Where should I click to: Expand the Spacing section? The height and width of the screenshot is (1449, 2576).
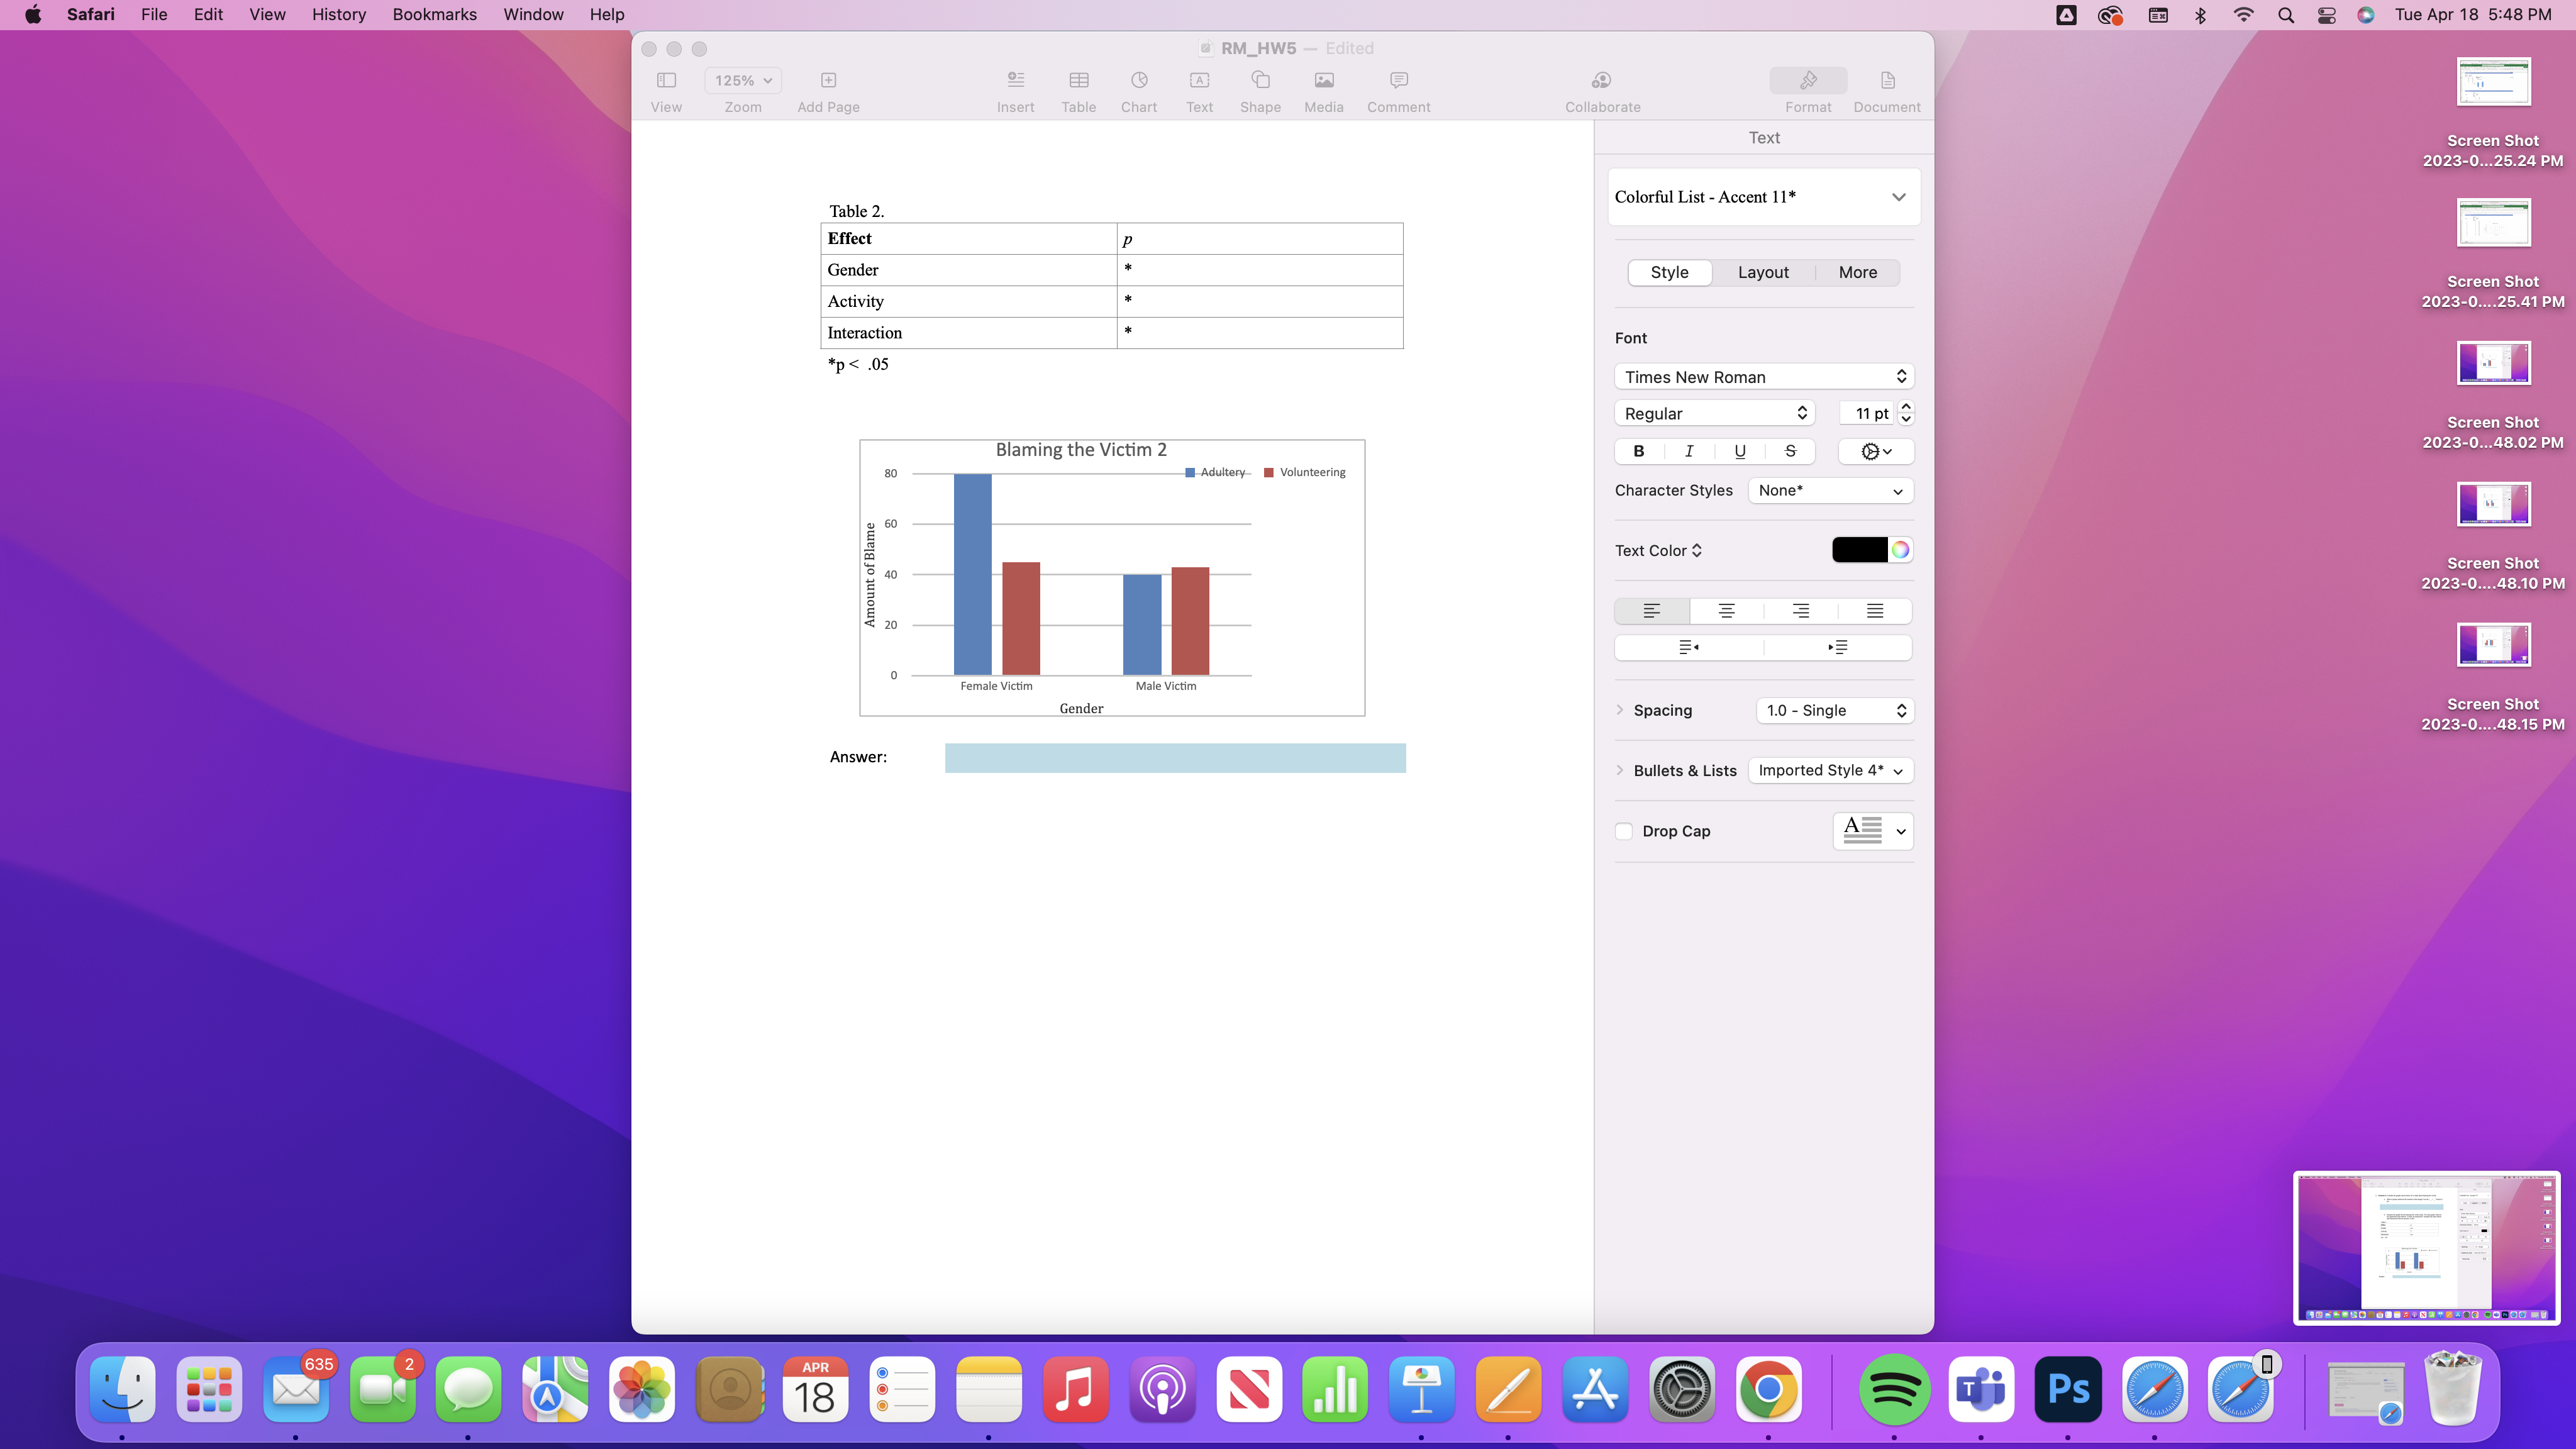coord(1621,710)
